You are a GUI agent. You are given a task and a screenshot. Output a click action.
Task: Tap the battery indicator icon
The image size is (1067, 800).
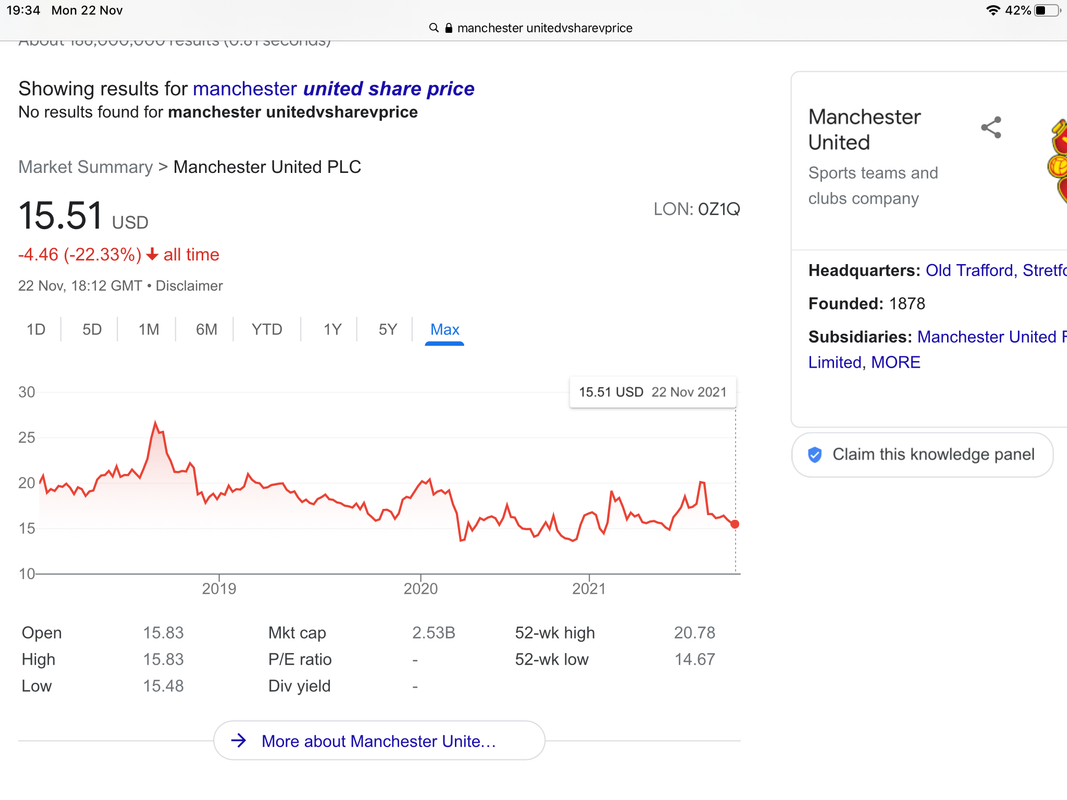(x=1047, y=10)
